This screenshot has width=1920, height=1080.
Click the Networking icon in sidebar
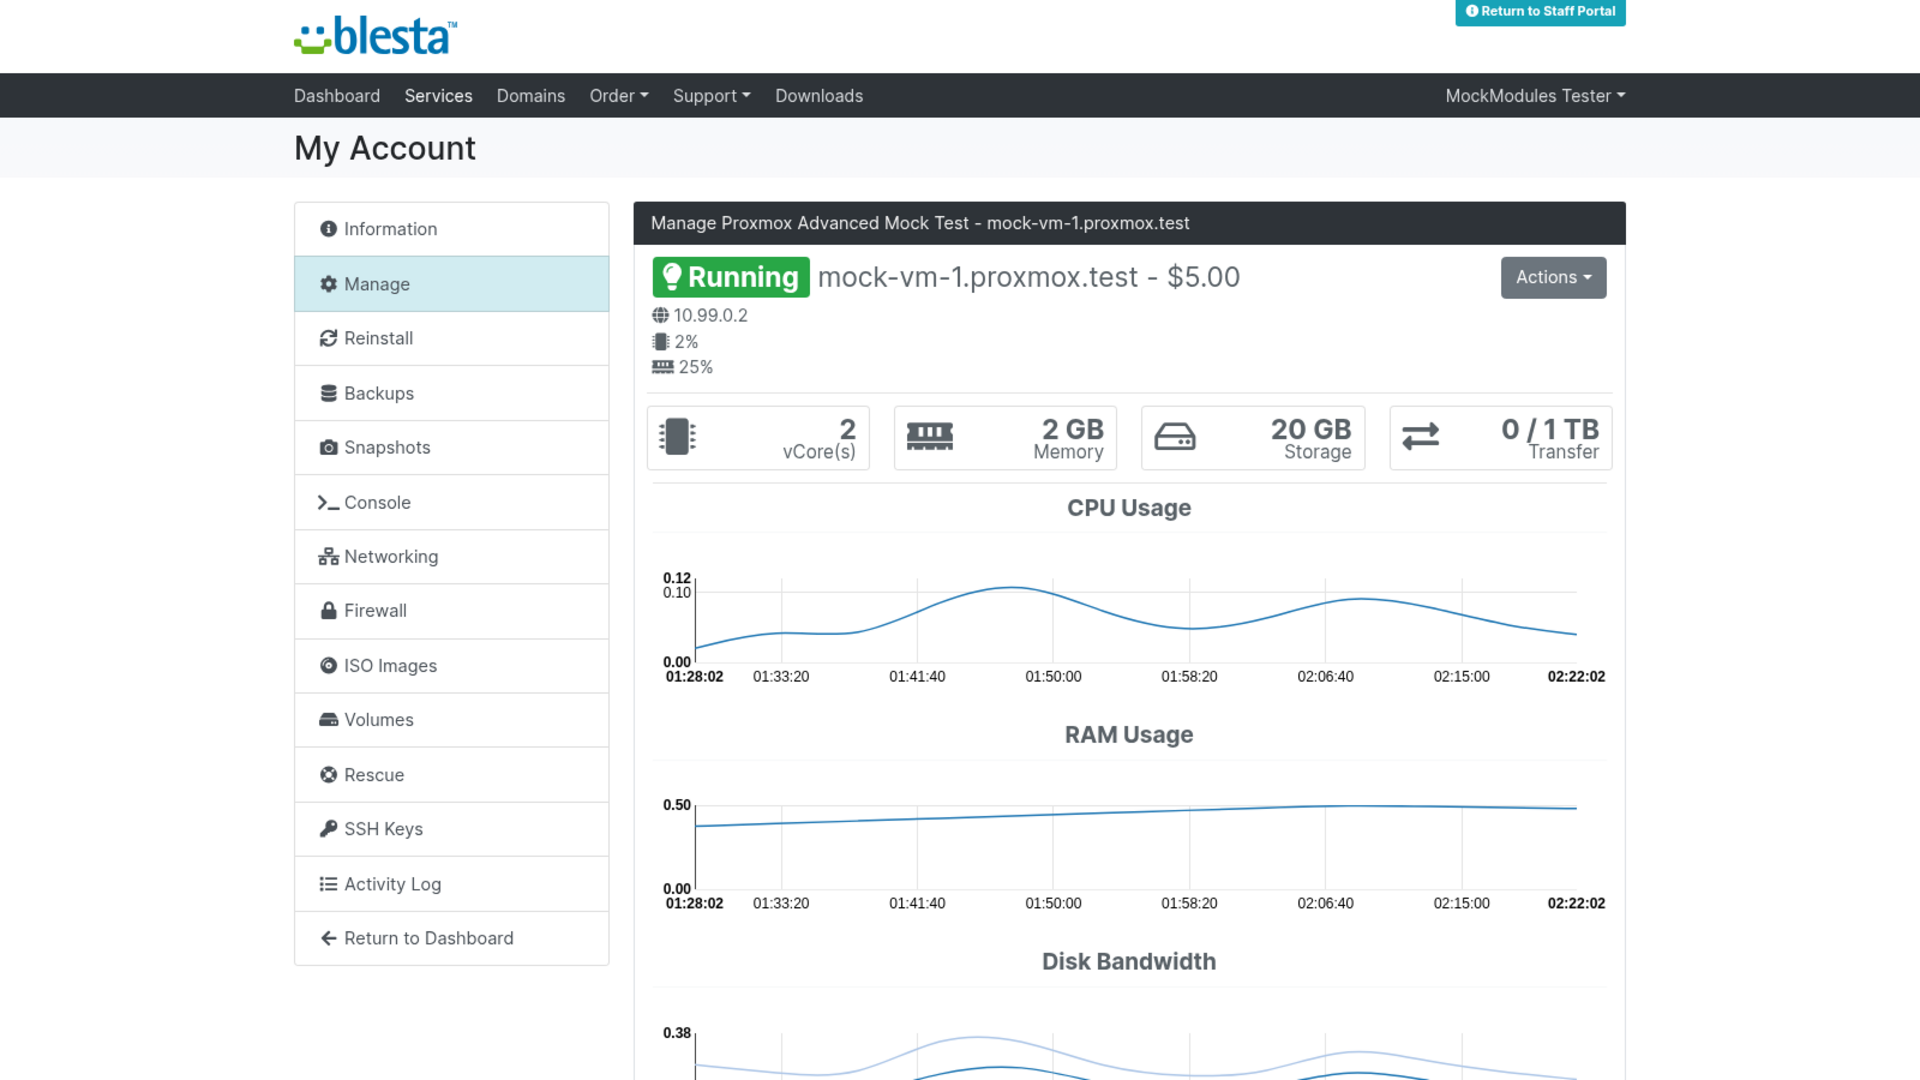tap(328, 557)
